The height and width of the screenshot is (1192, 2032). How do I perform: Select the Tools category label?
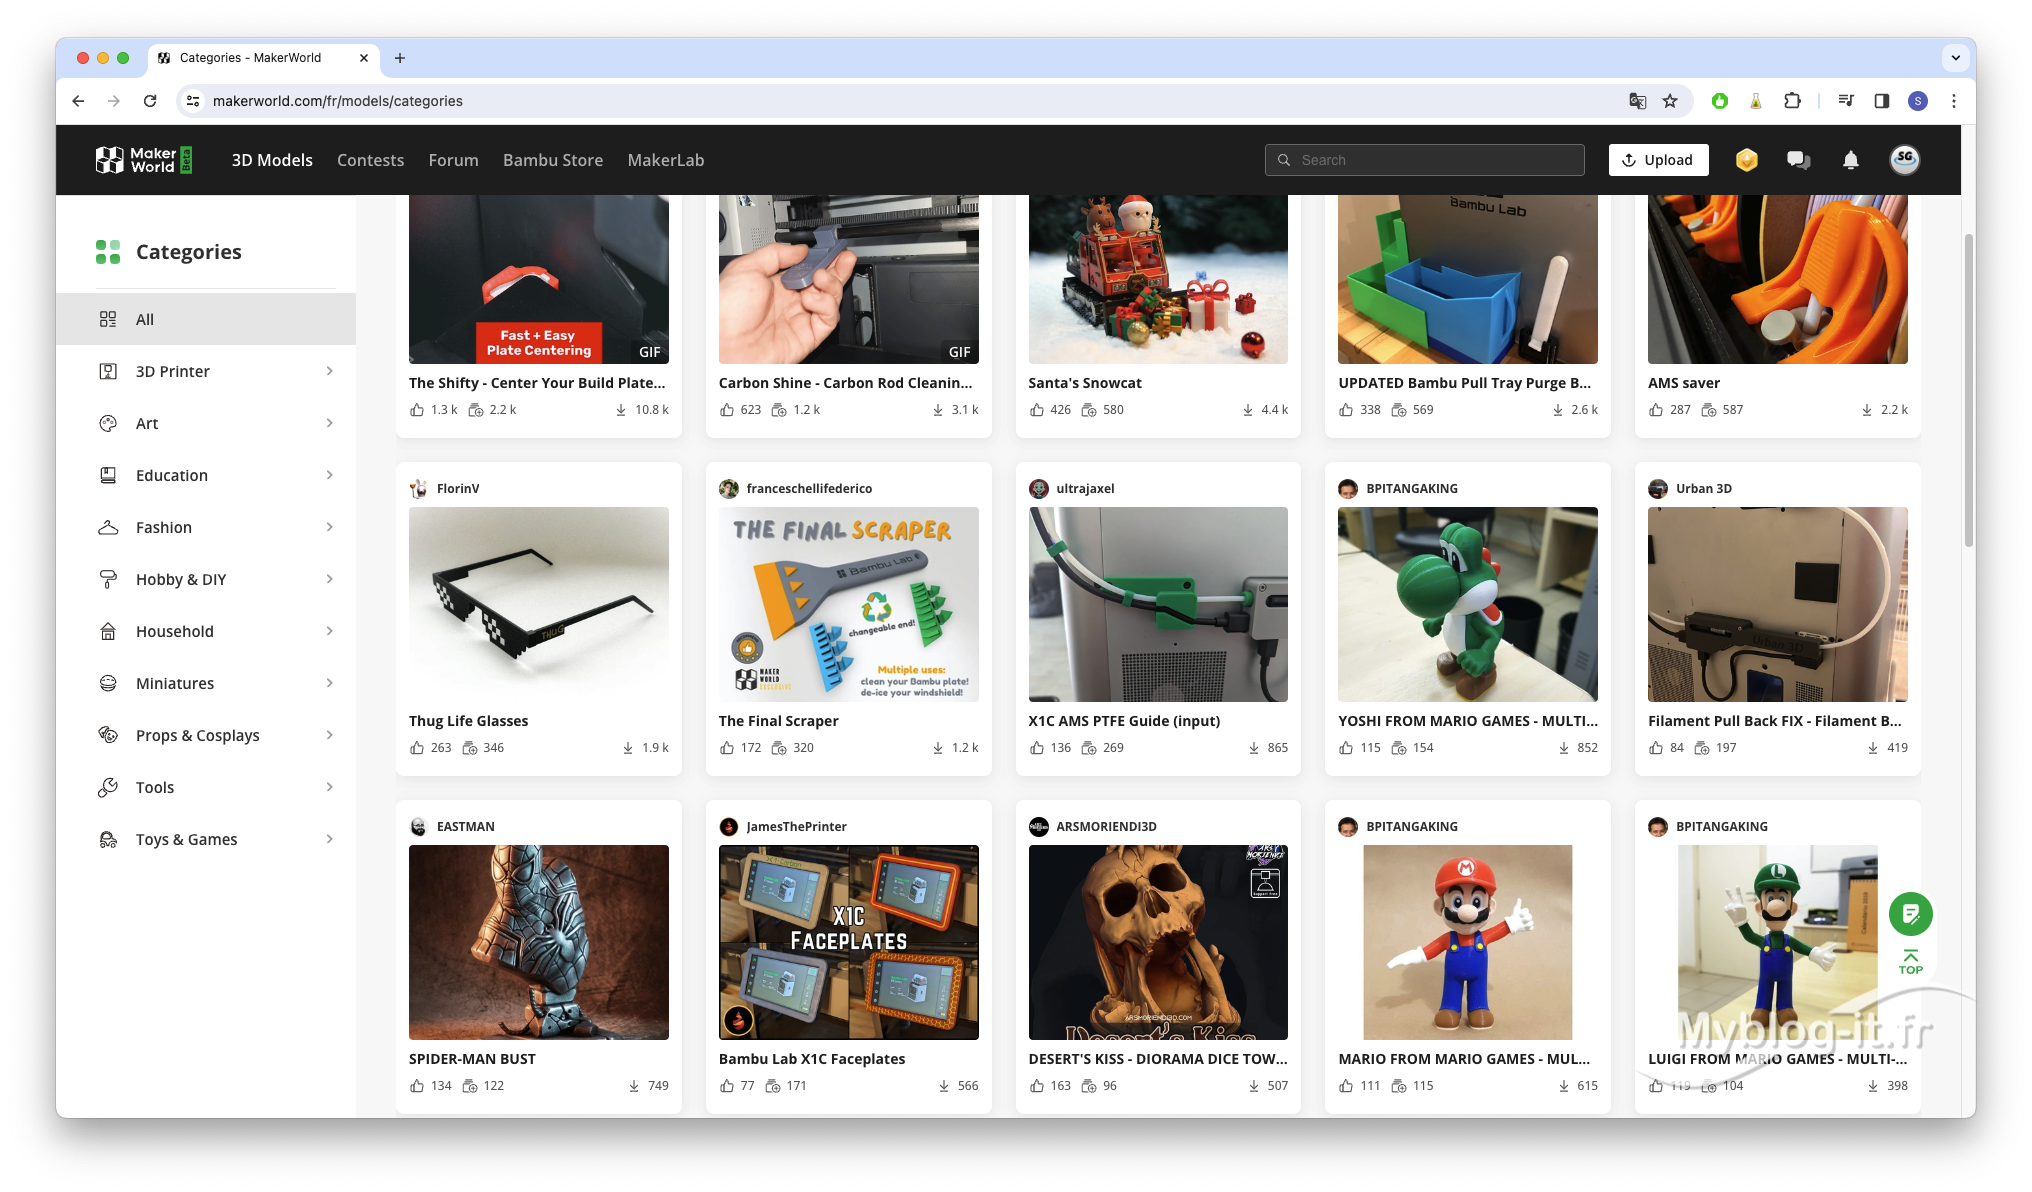155,787
